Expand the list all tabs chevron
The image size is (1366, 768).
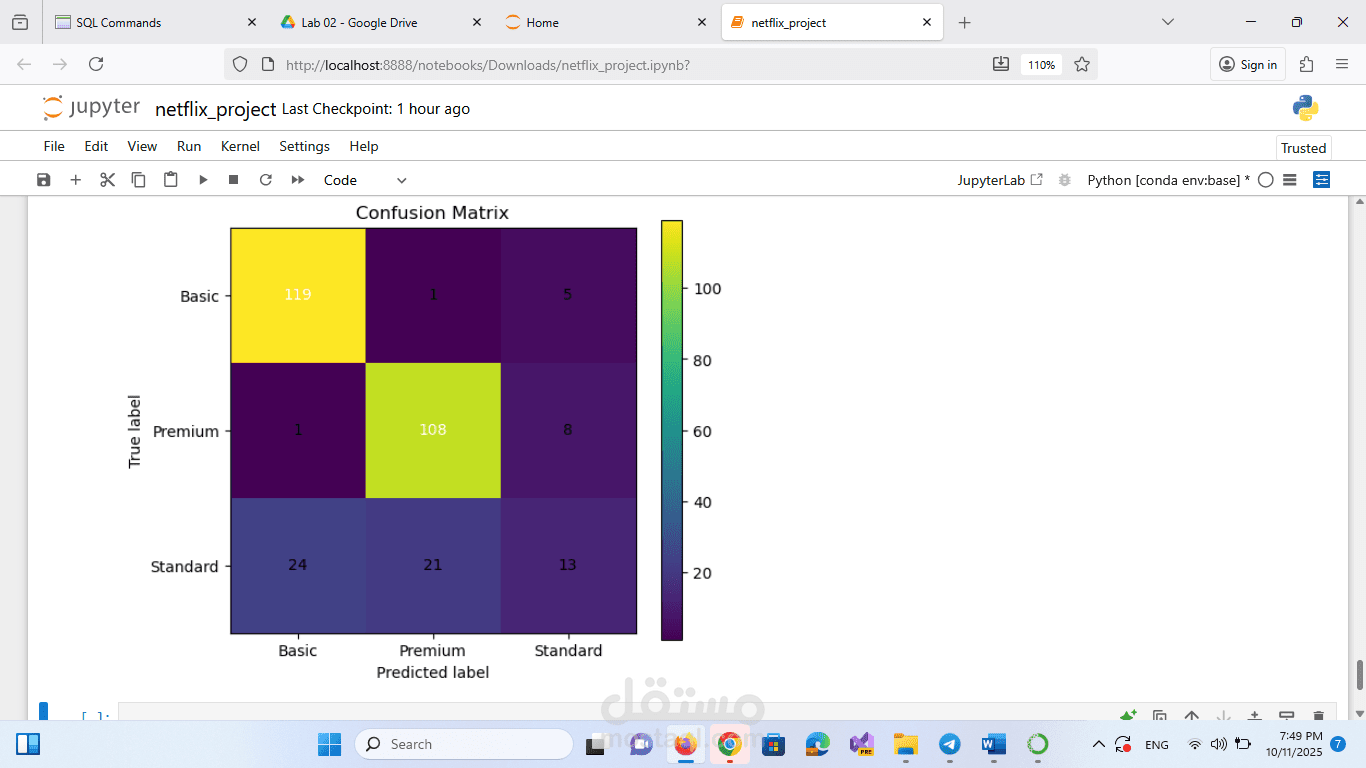[x=1167, y=22]
